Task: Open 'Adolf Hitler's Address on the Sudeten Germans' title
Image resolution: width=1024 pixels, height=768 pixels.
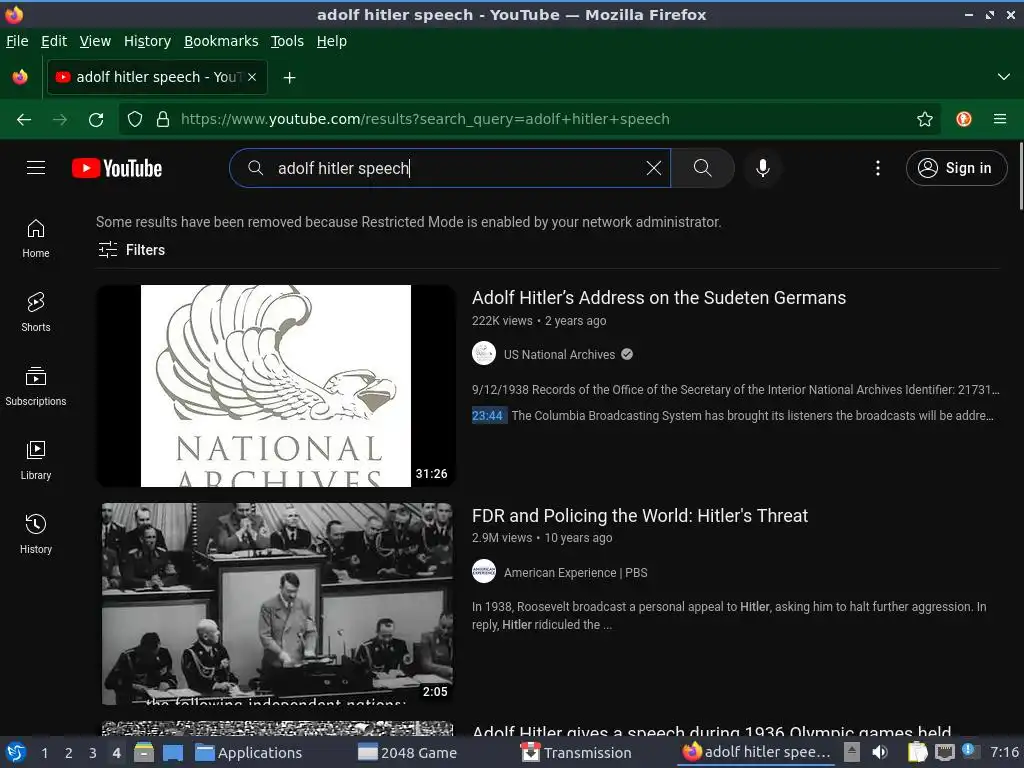Action: 659,298
